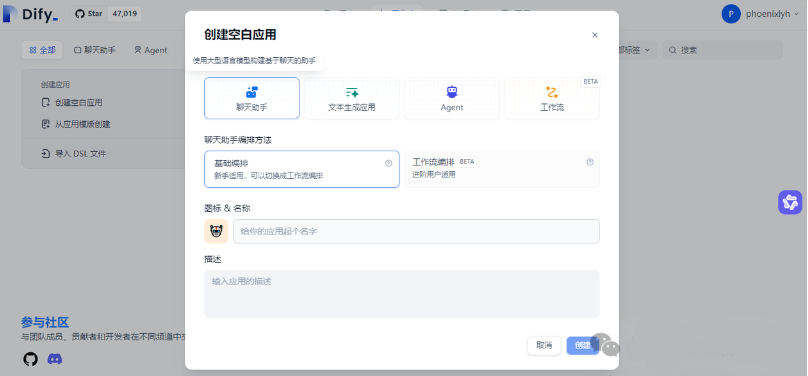
Task: Open help tooltip icon on 工作流编排
Action: click(590, 162)
